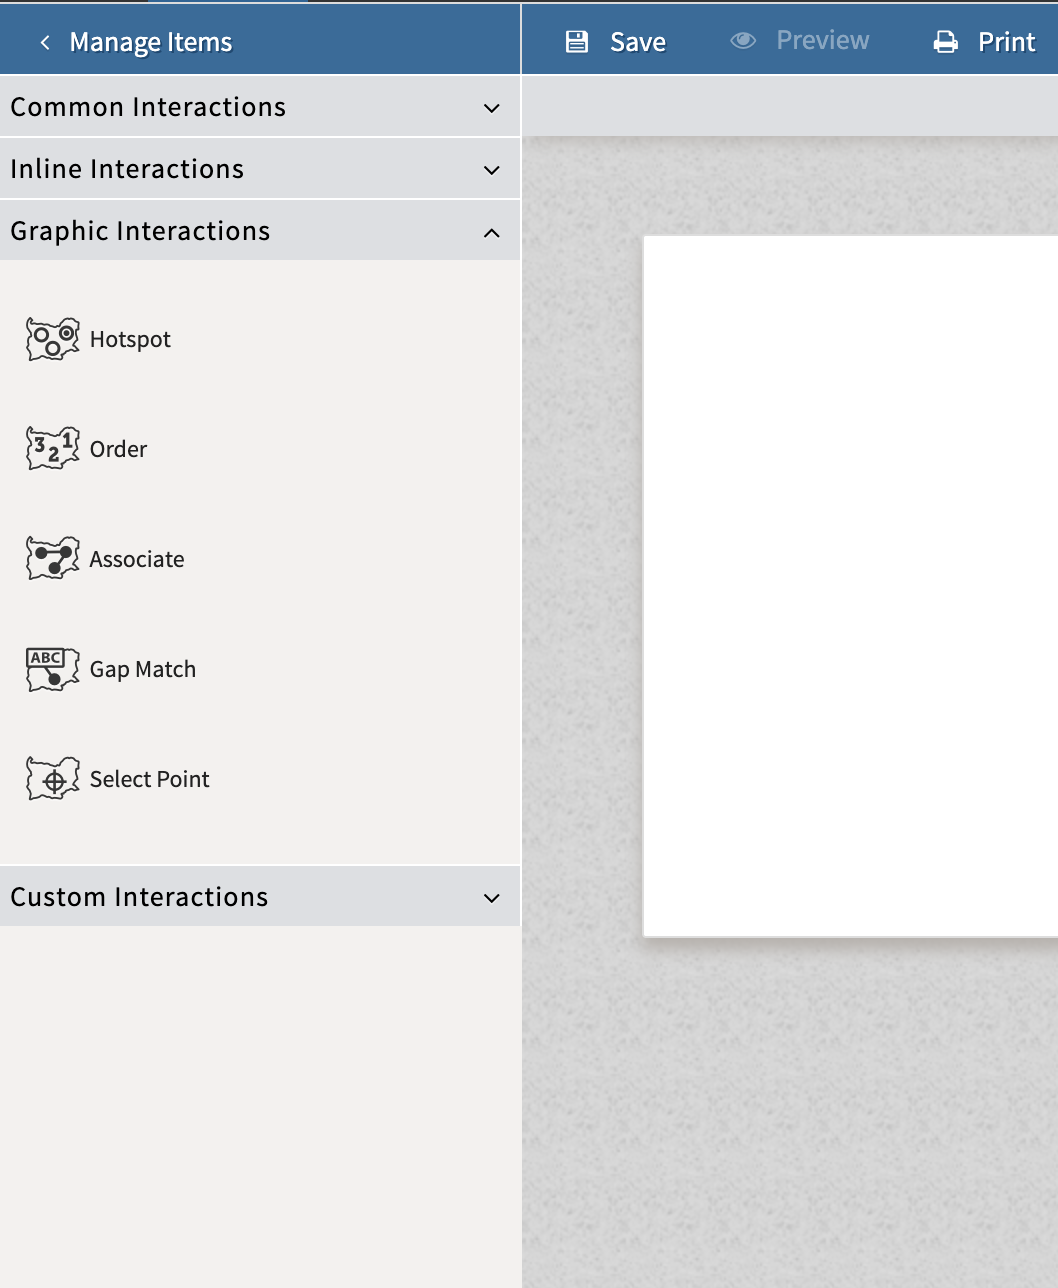1058x1288 pixels.
Task: Click the Graphic Interactions header
Action: click(x=140, y=231)
